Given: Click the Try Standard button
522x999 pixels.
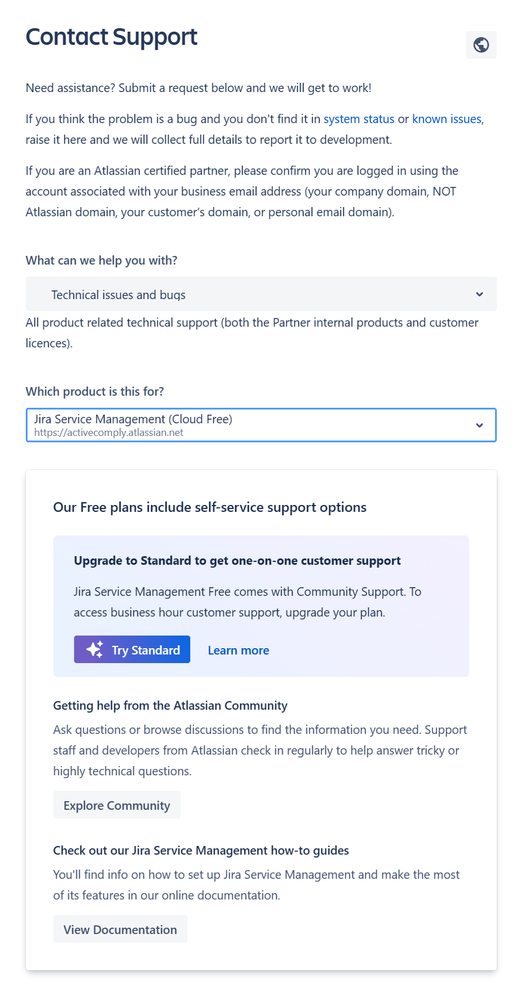Looking at the screenshot, I should click(132, 649).
